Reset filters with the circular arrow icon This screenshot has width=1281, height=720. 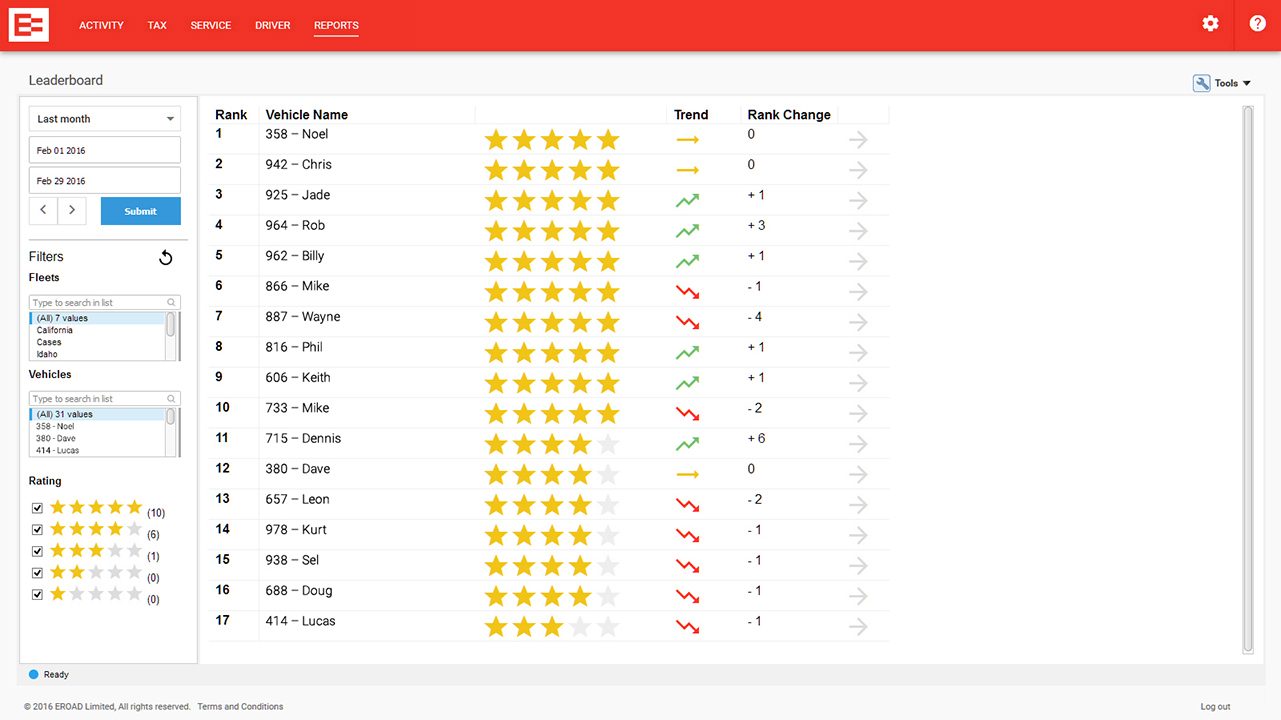click(166, 258)
